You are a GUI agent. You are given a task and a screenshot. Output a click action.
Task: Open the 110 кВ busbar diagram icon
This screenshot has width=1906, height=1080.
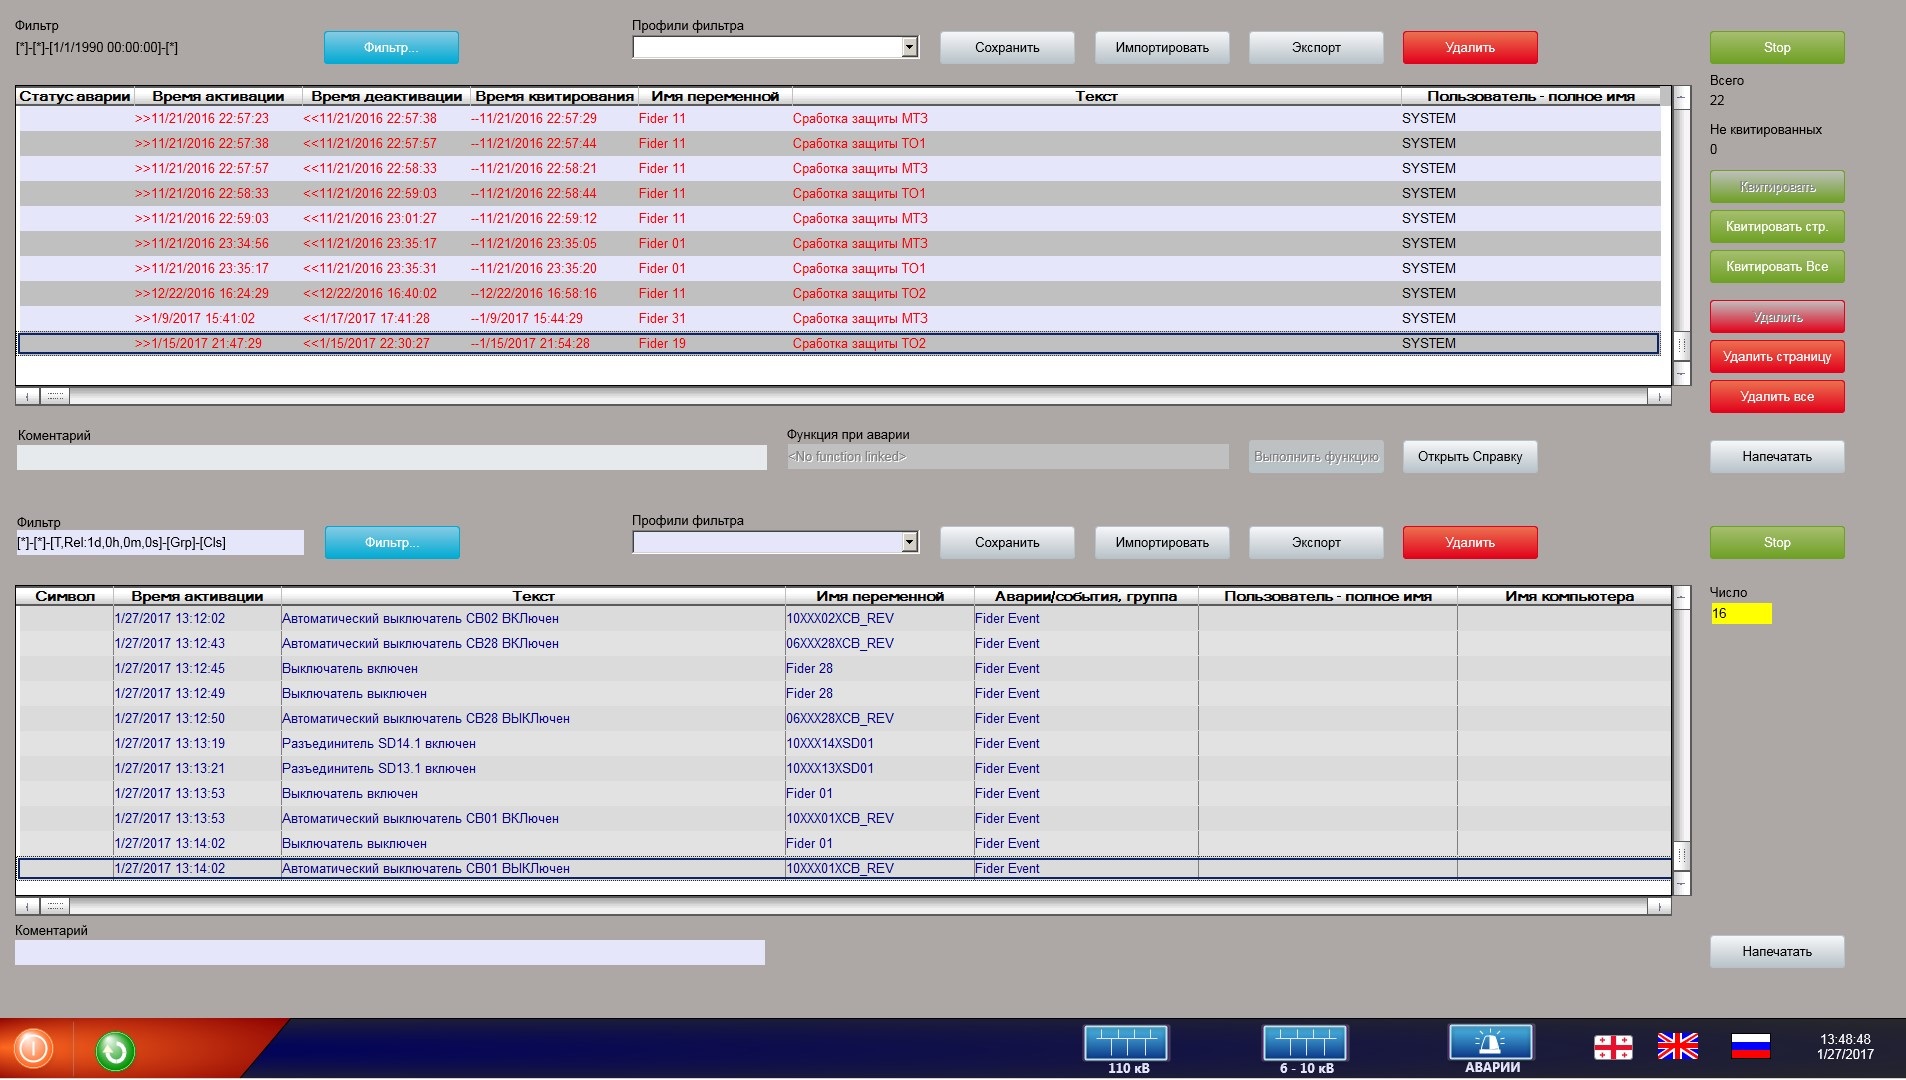(x=1126, y=1044)
